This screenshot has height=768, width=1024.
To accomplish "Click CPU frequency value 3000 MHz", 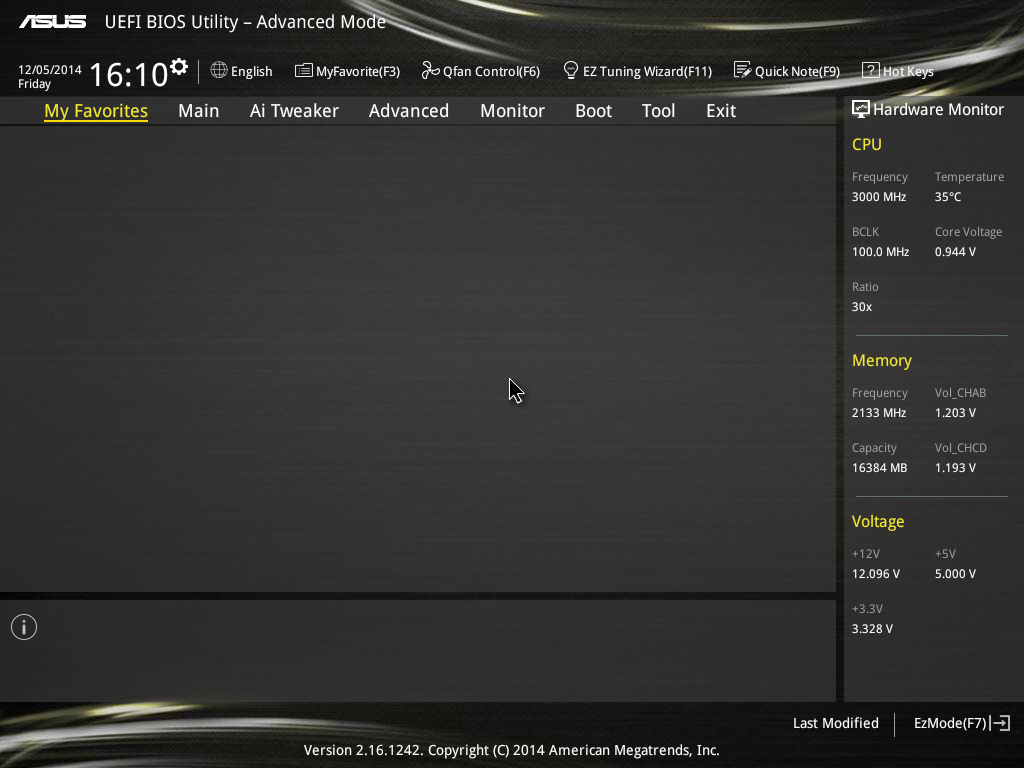I will (x=879, y=197).
